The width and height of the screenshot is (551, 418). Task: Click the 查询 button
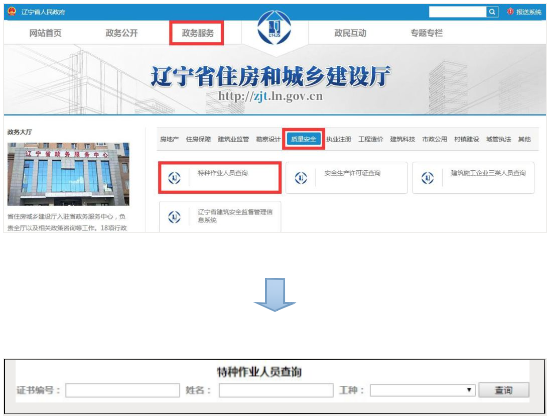pyautogui.click(x=504, y=390)
